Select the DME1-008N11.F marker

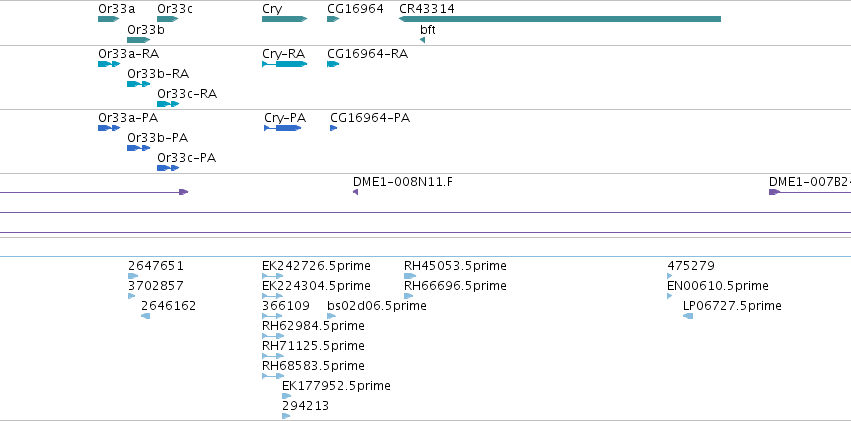(355, 192)
